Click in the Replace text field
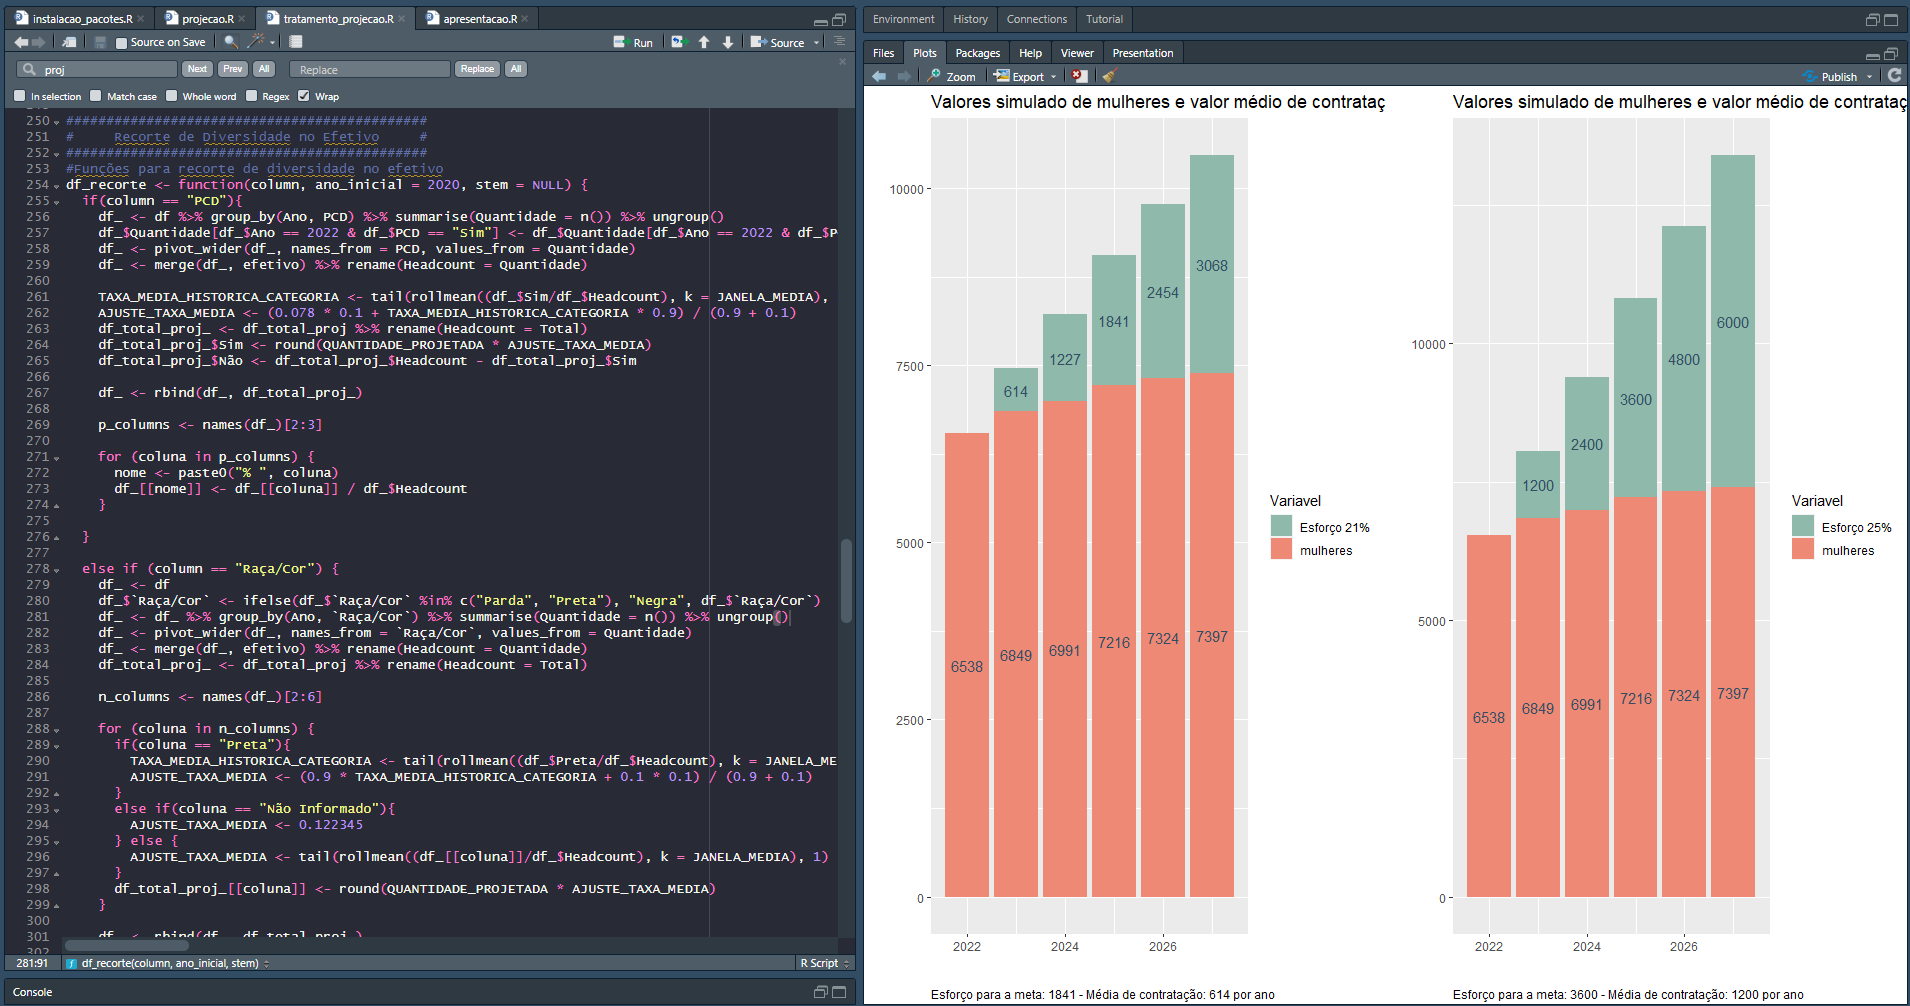Viewport: 1910px width, 1006px height. click(x=369, y=69)
